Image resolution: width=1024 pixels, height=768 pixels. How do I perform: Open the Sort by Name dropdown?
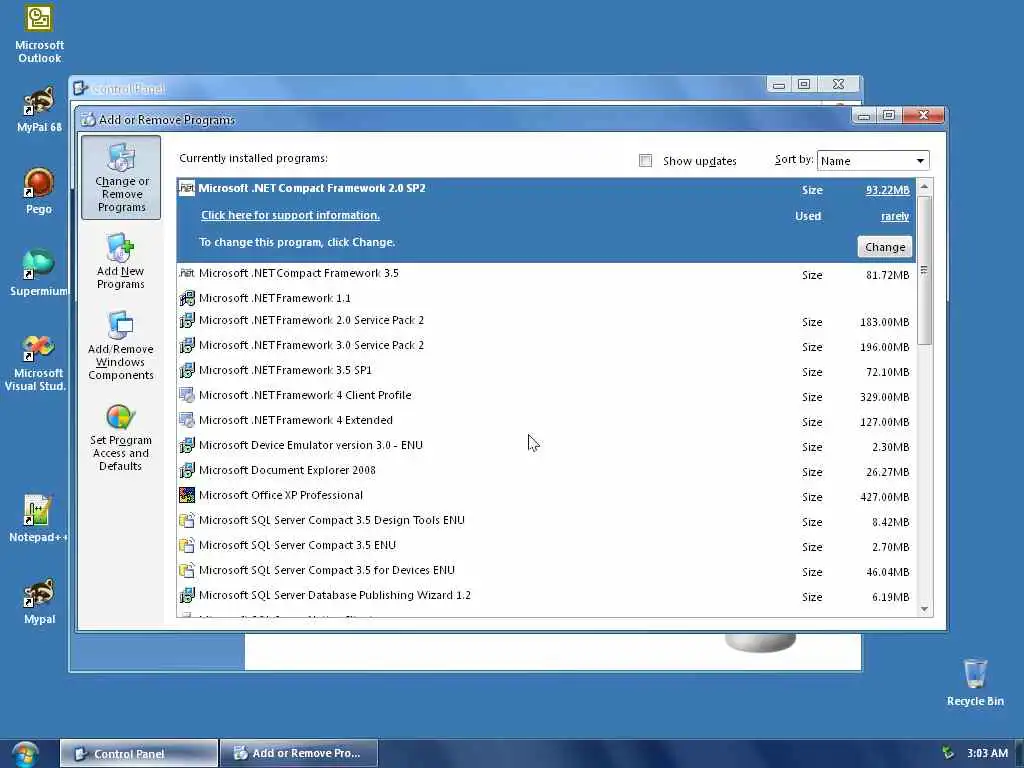[x=872, y=161]
